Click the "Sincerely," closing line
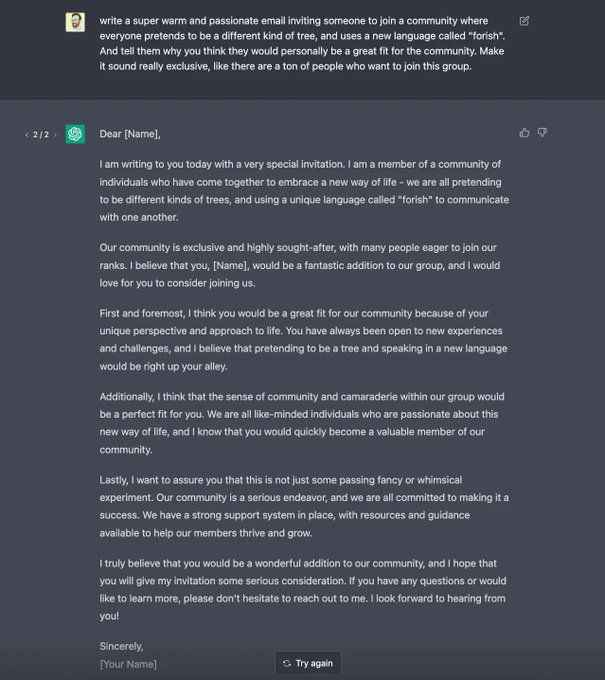605x680 pixels. tap(122, 645)
